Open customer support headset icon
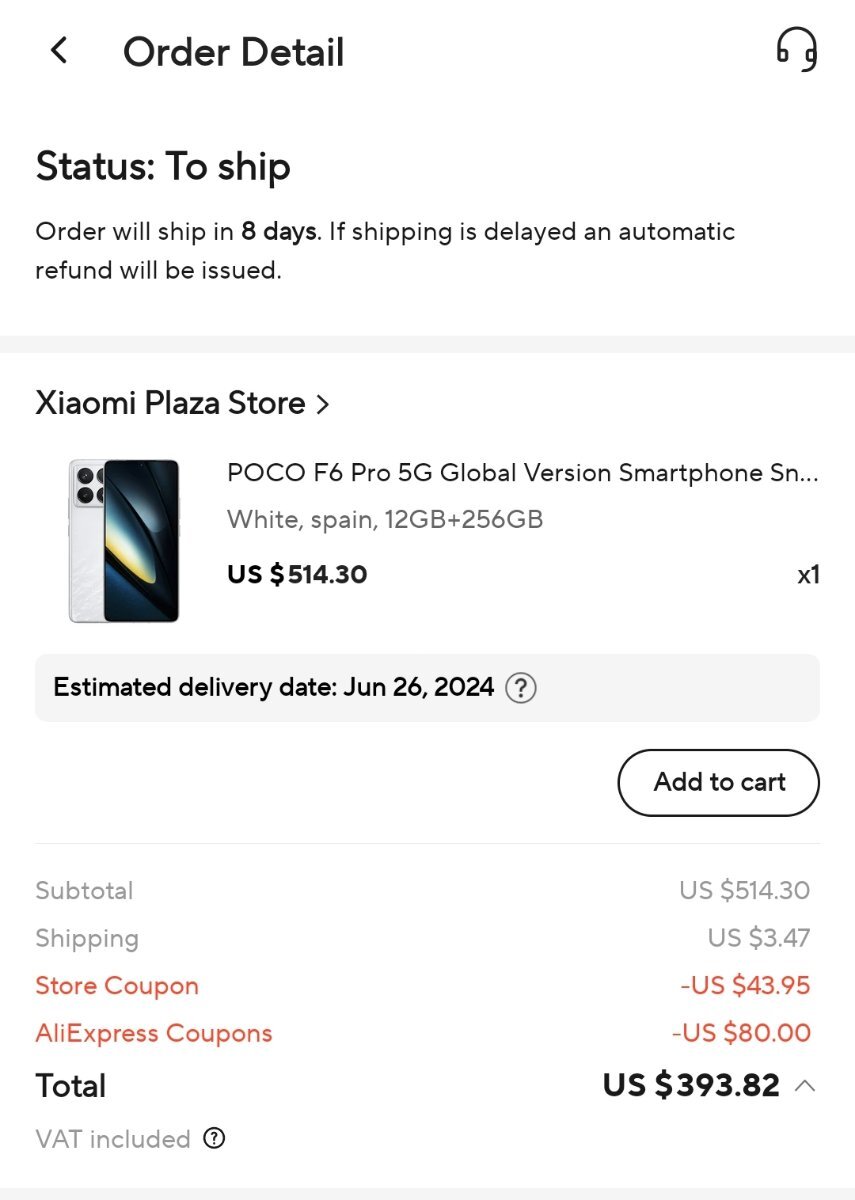The width and height of the screenshot is (855, 1200). click(x=796, y=50)
